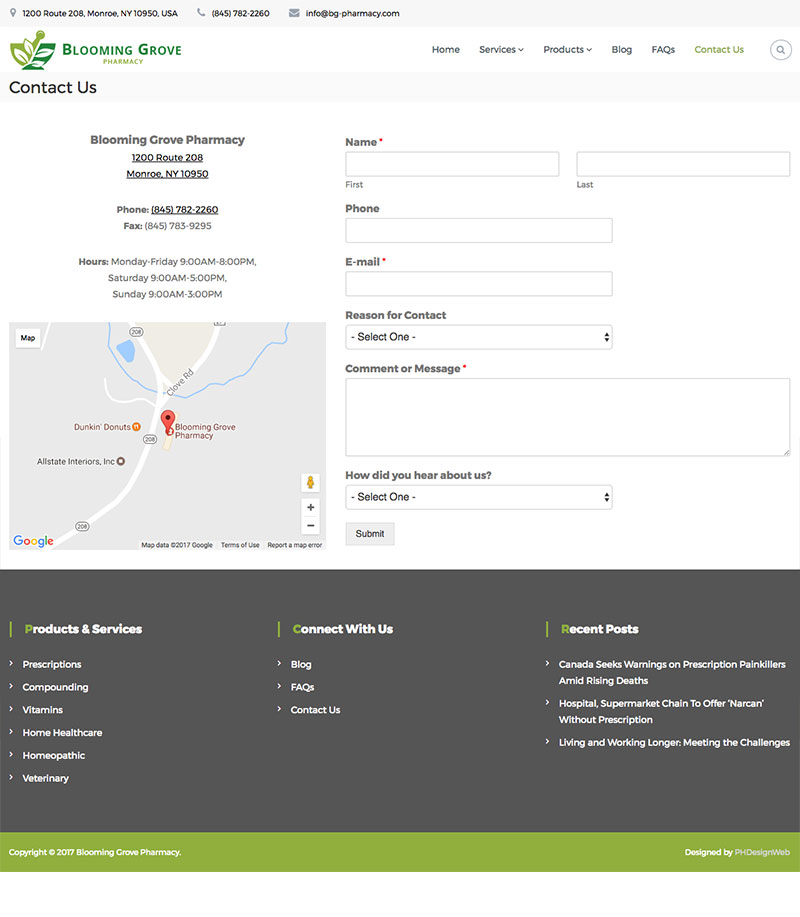The width and height of the screenshot is (800, 917).
Task: Zoom out the map with minus button
Action: pos(311,526)
